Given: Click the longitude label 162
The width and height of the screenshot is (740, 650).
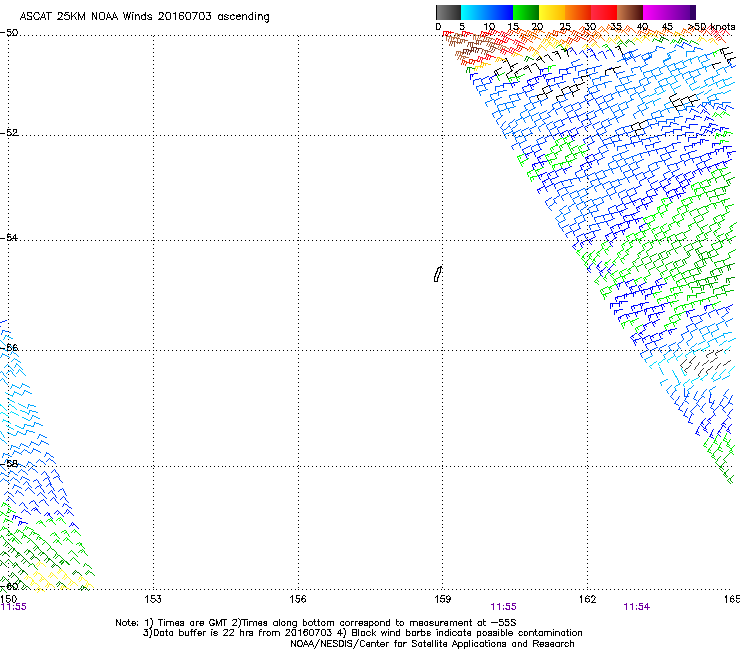Looking at the screenshot, I should tap(588, 599).
